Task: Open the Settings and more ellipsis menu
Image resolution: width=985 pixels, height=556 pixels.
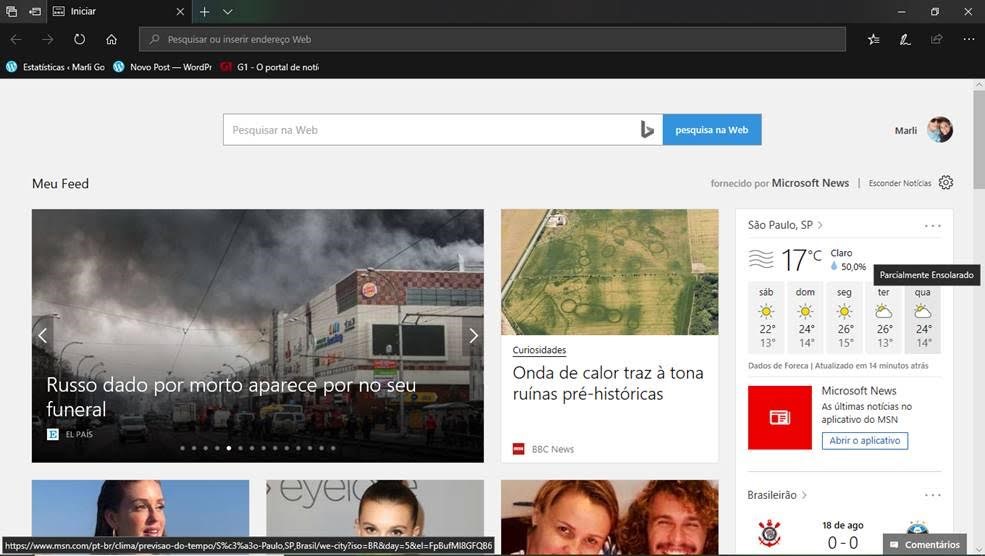Action: pyautogui.click(x=968, y=39)
